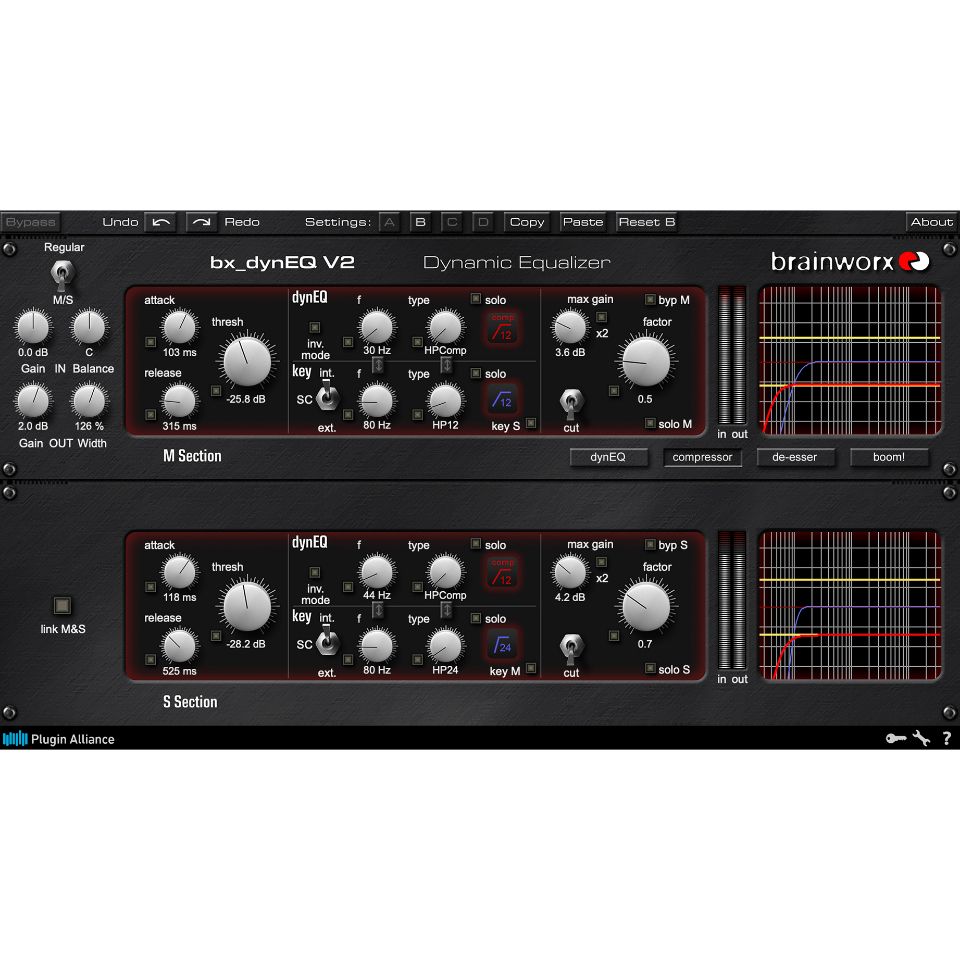Click the S Section 44 Hz frequency knob

coord(377,572)
